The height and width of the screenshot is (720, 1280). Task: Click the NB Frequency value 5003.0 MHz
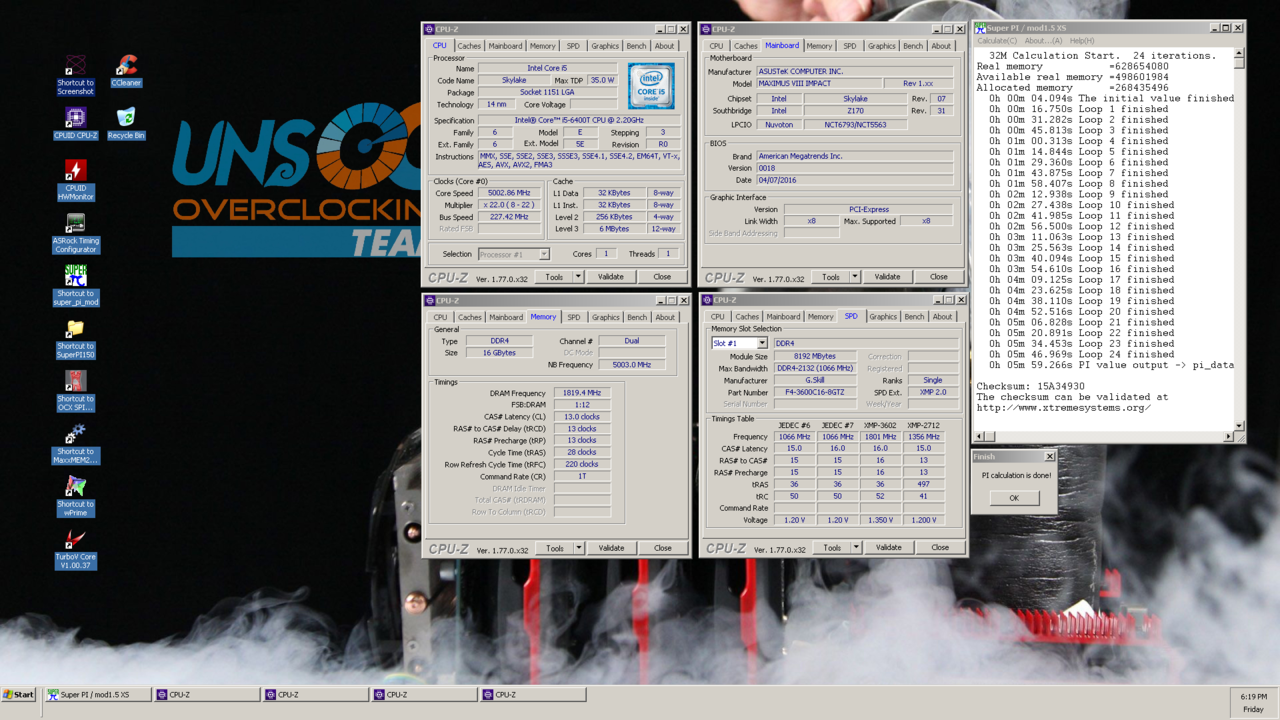631,365
